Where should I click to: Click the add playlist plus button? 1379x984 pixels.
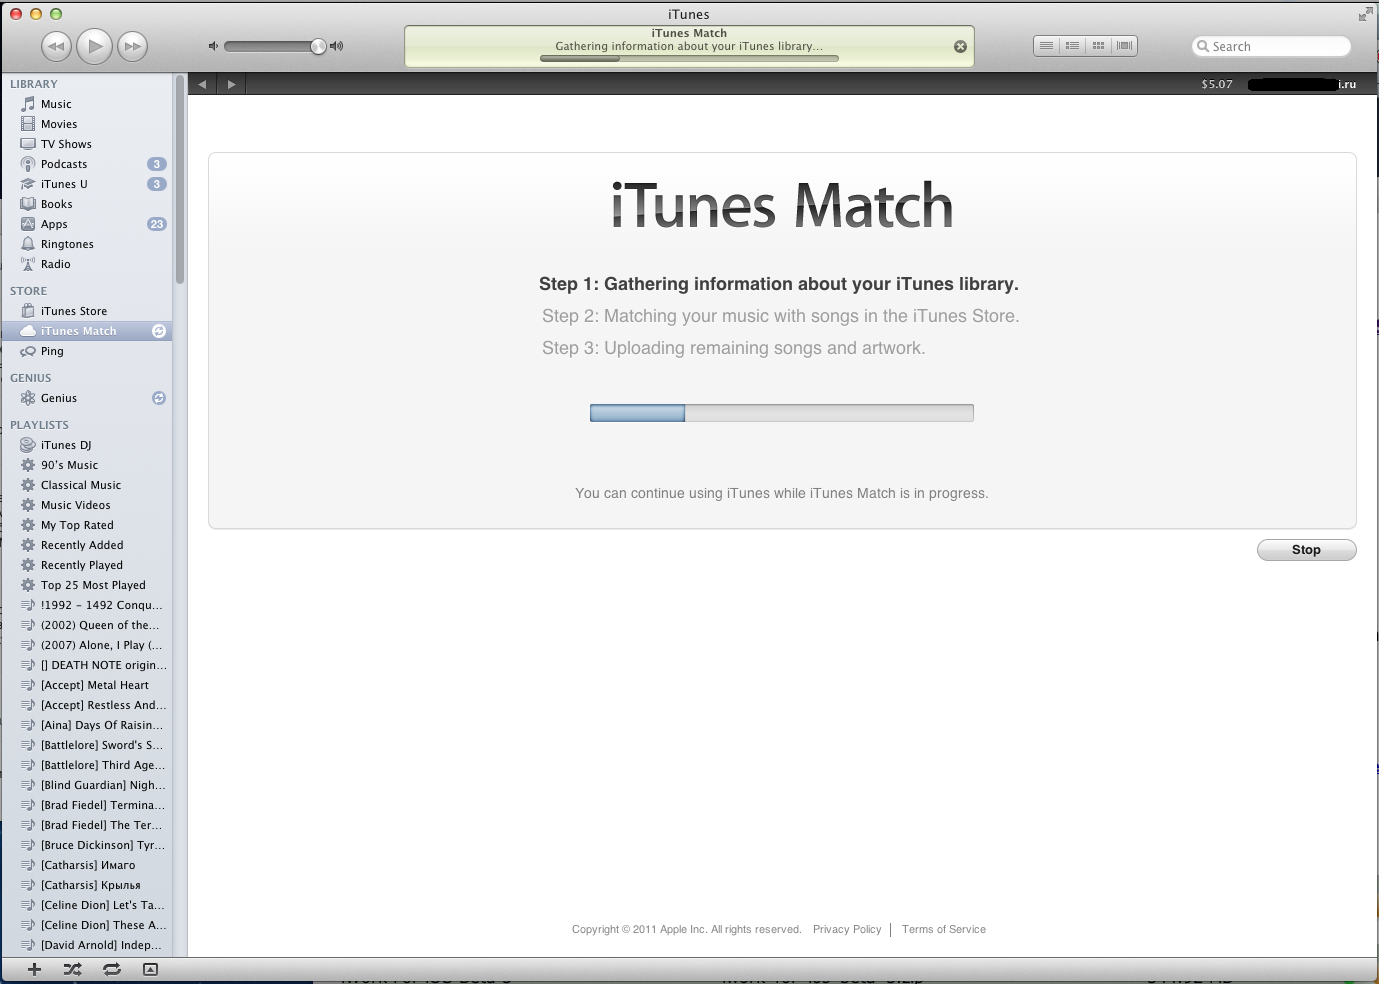pyautogui.click(x=34, y=969)
